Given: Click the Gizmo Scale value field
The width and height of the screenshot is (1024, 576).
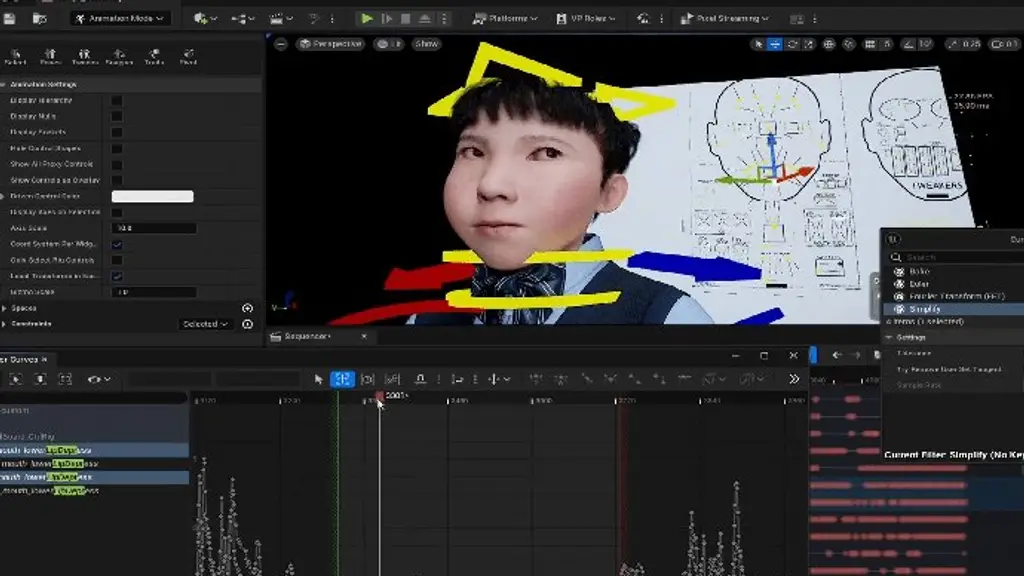Looking at the screenshot, I should tap(153, 292).
